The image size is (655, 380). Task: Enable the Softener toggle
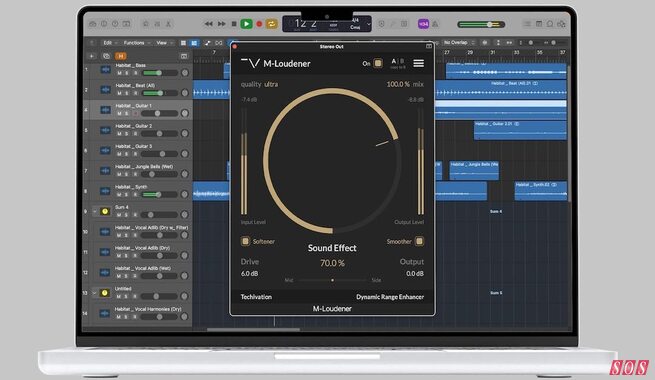coord(245,241)
